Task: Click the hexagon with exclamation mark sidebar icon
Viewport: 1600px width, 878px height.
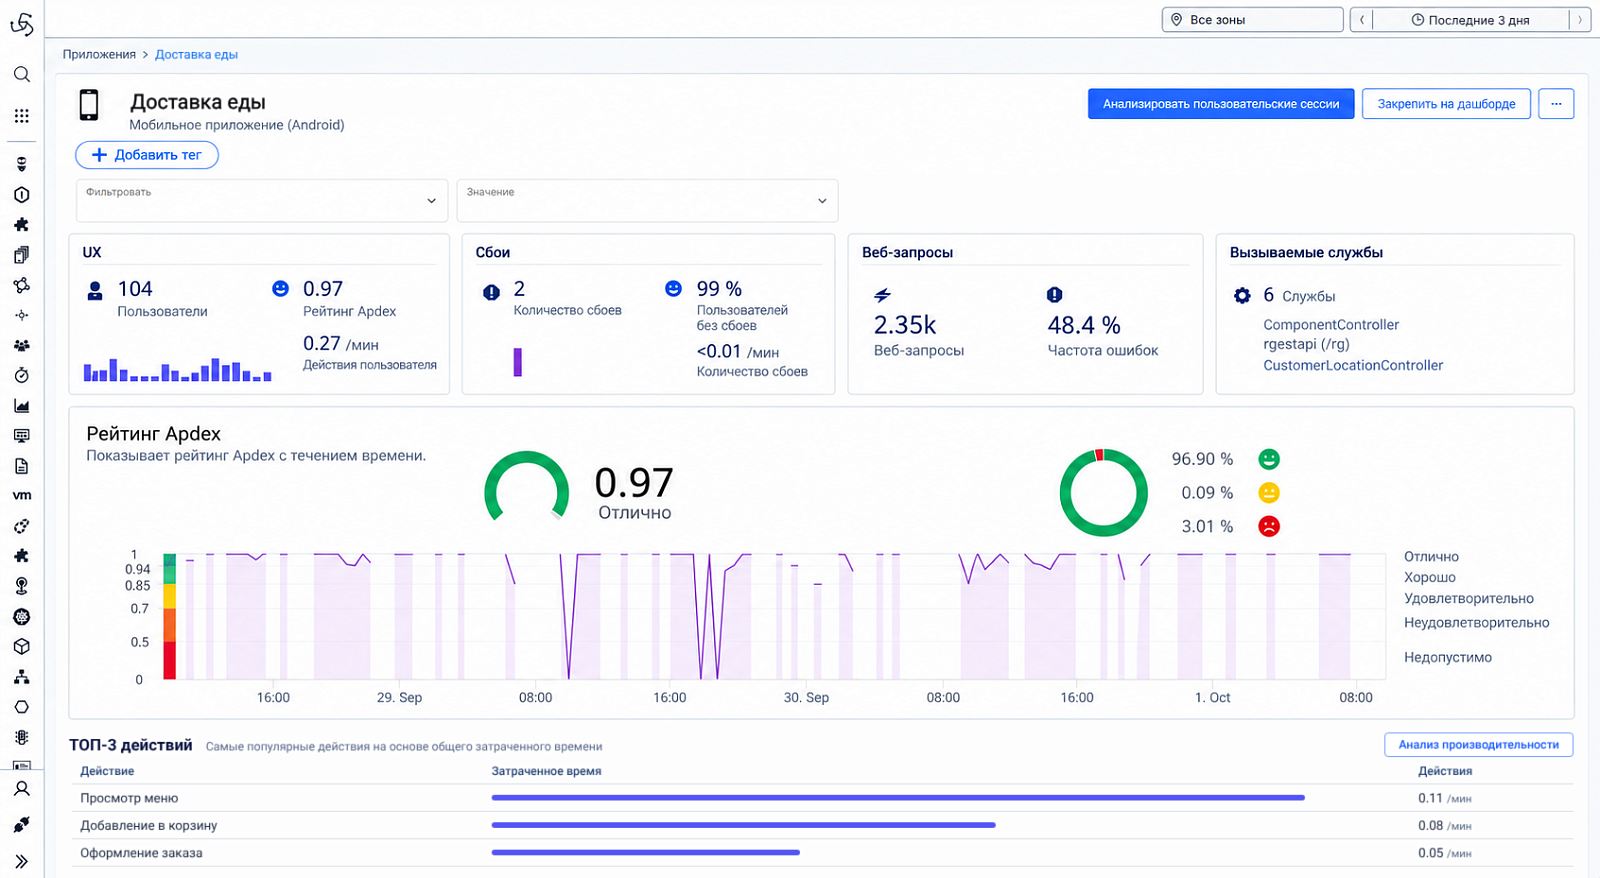Action: click(21, 195)
